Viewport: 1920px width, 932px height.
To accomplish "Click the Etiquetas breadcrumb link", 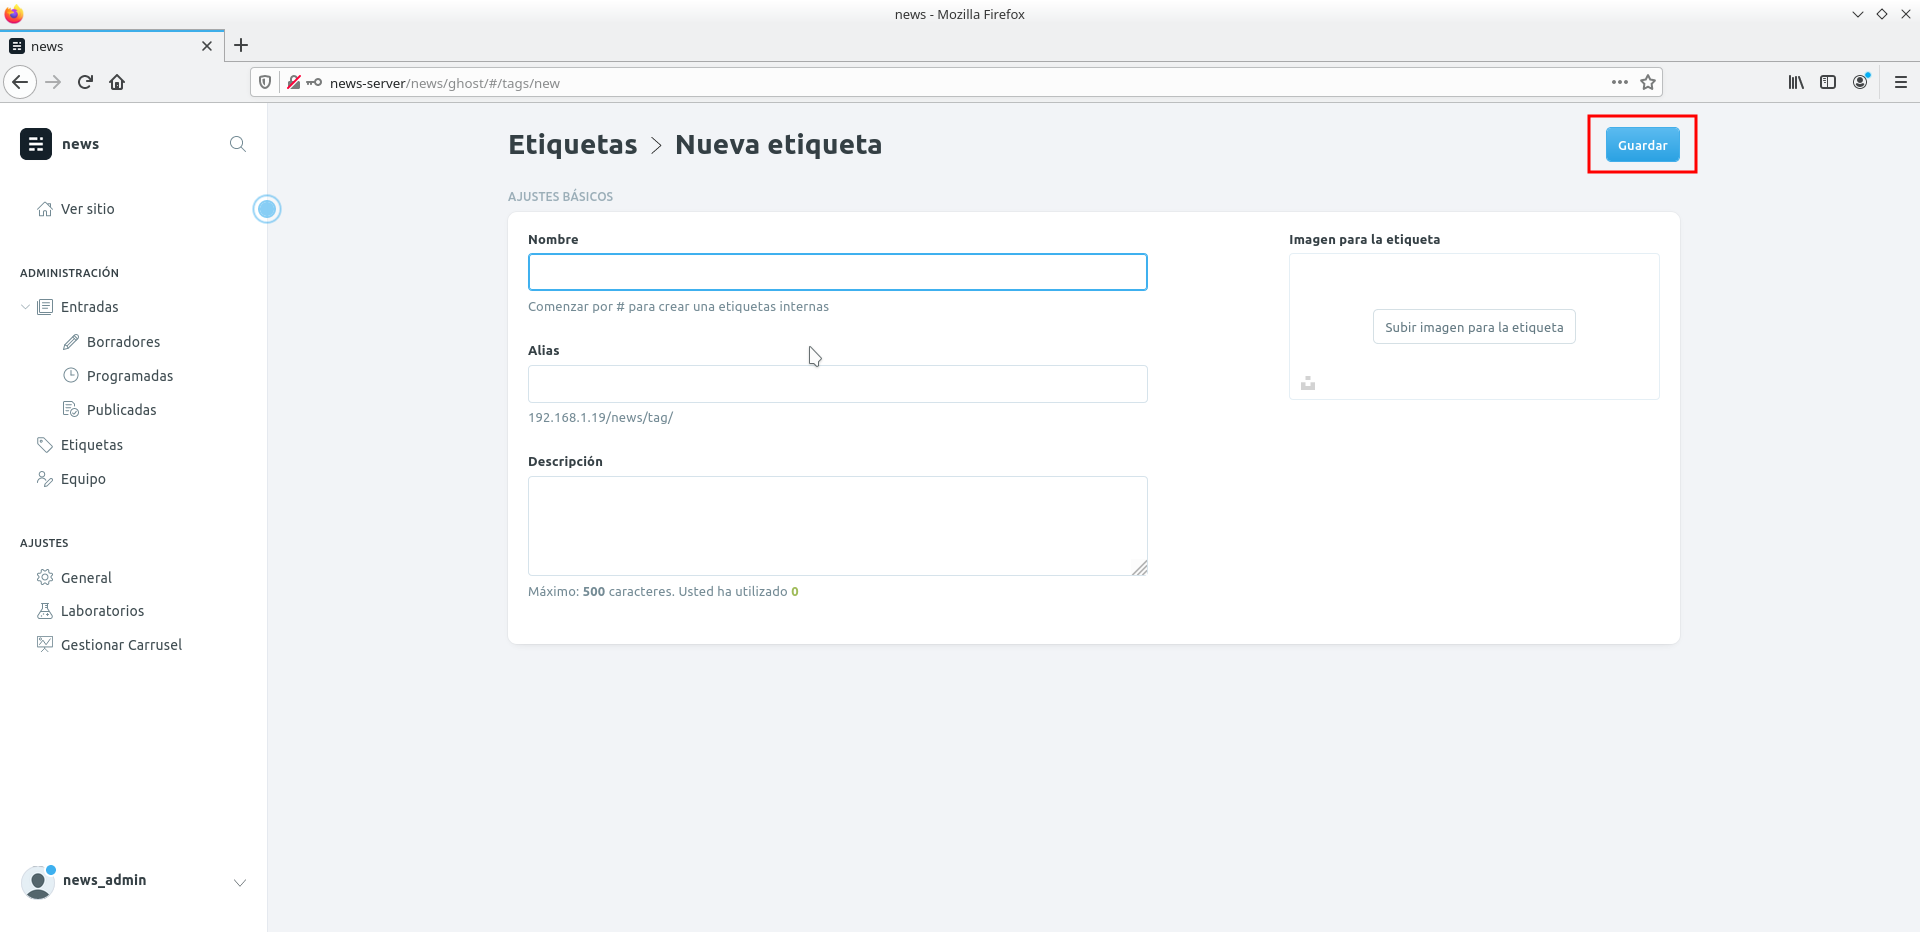I will click(x=572, y=145).
